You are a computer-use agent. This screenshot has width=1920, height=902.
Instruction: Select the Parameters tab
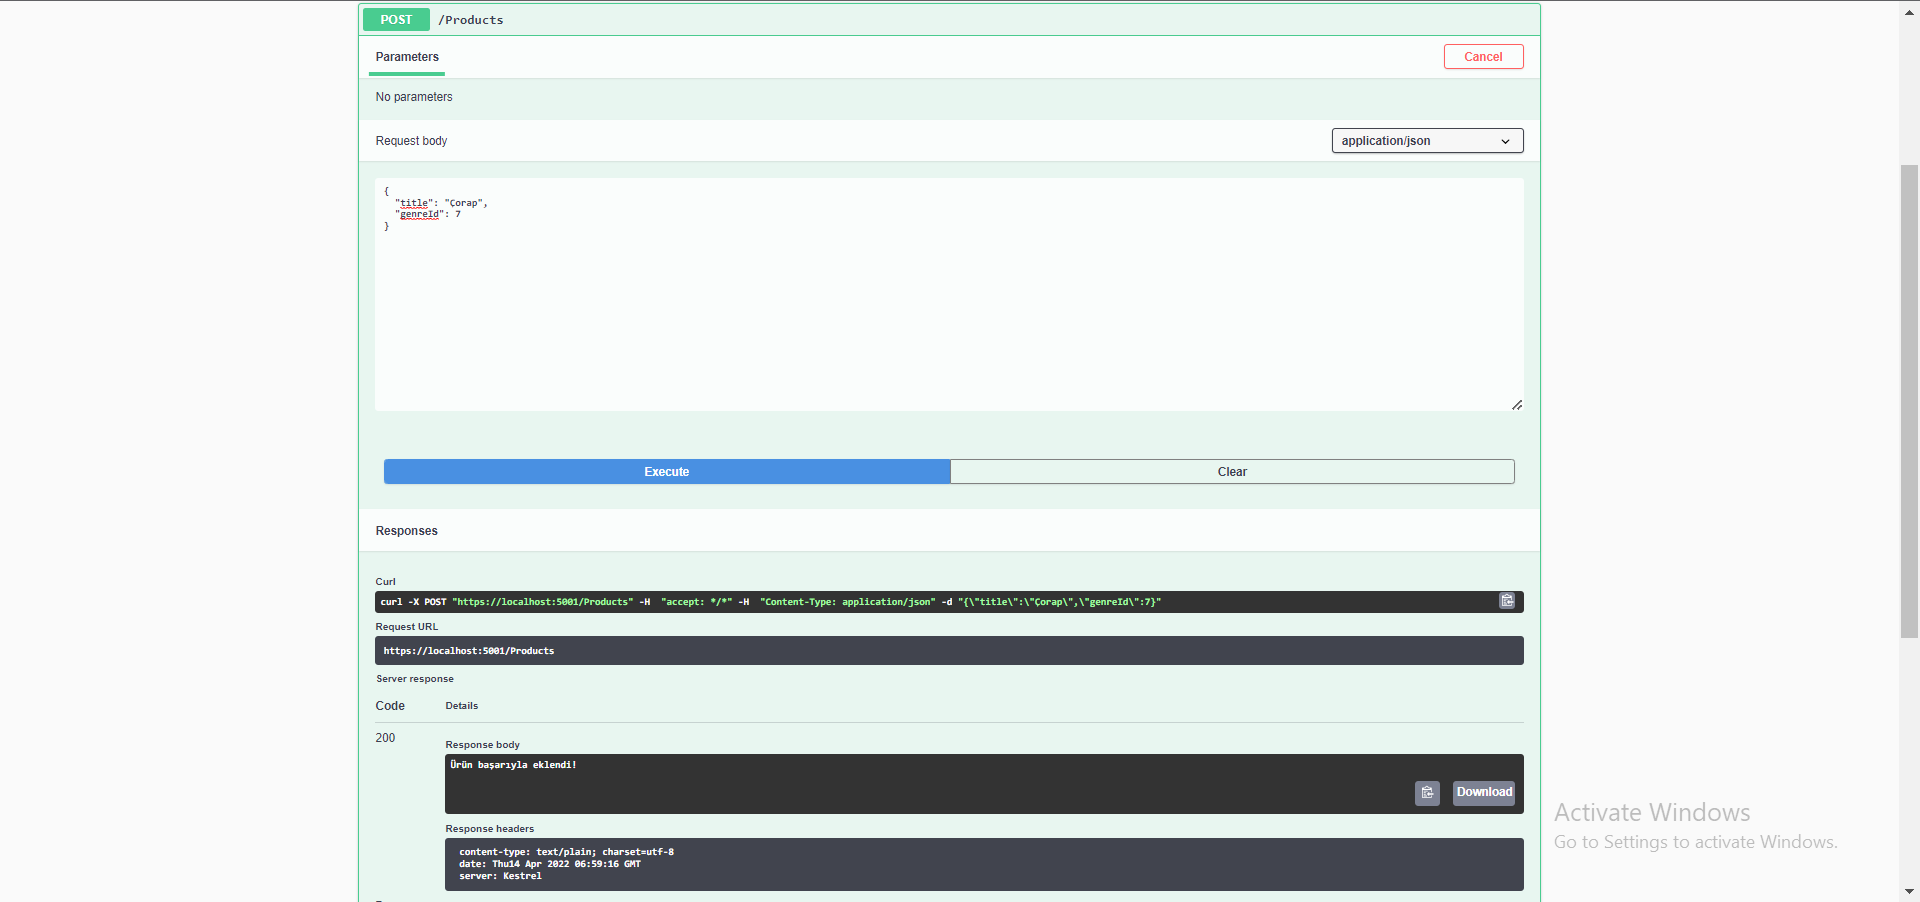[x=407, y=57]
